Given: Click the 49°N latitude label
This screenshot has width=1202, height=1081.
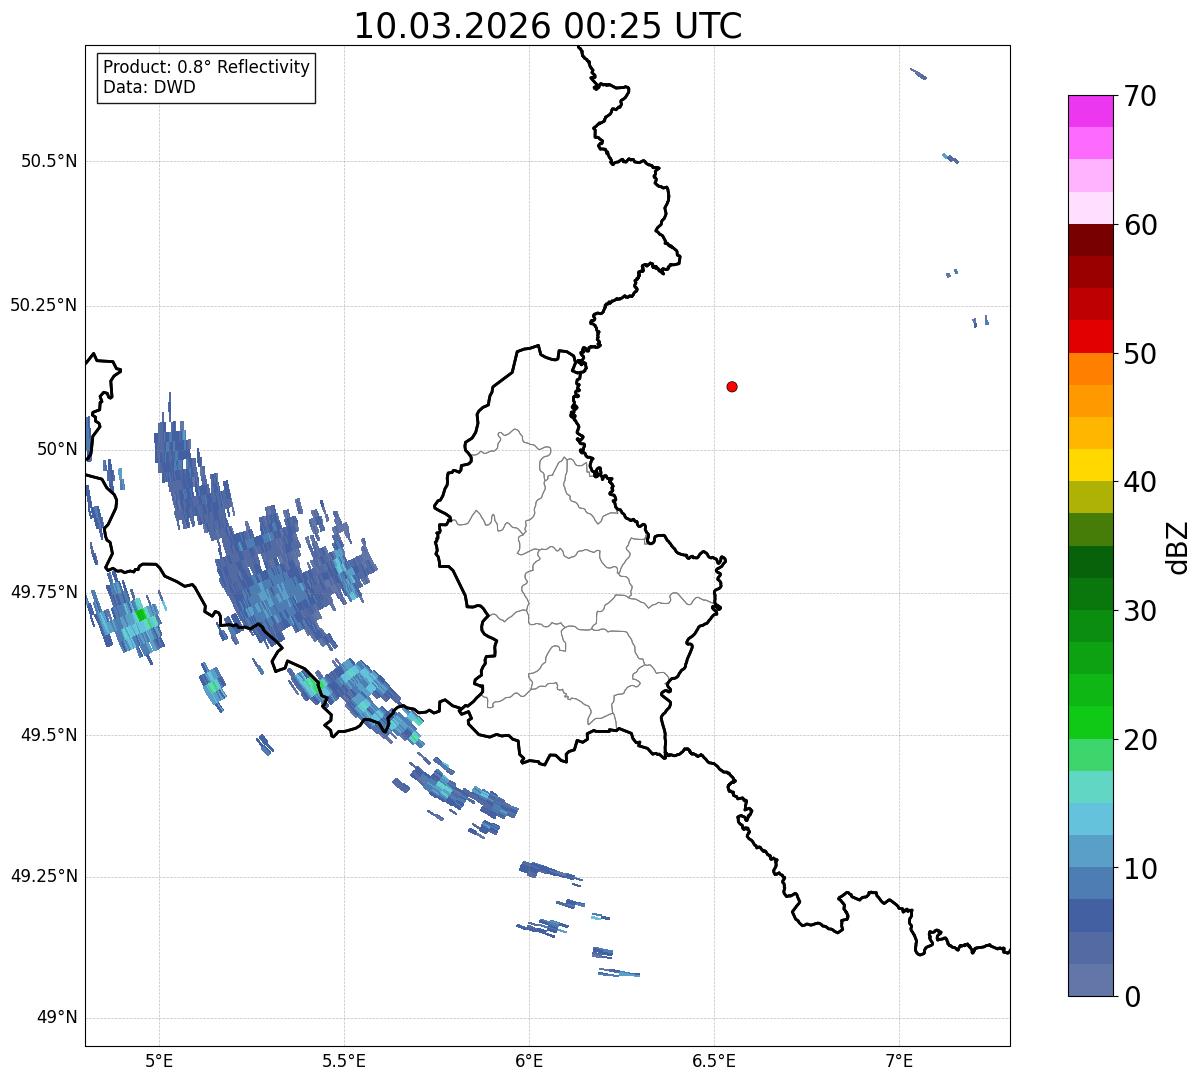Looking at the screenshot, I should (x=57, y=1018).
